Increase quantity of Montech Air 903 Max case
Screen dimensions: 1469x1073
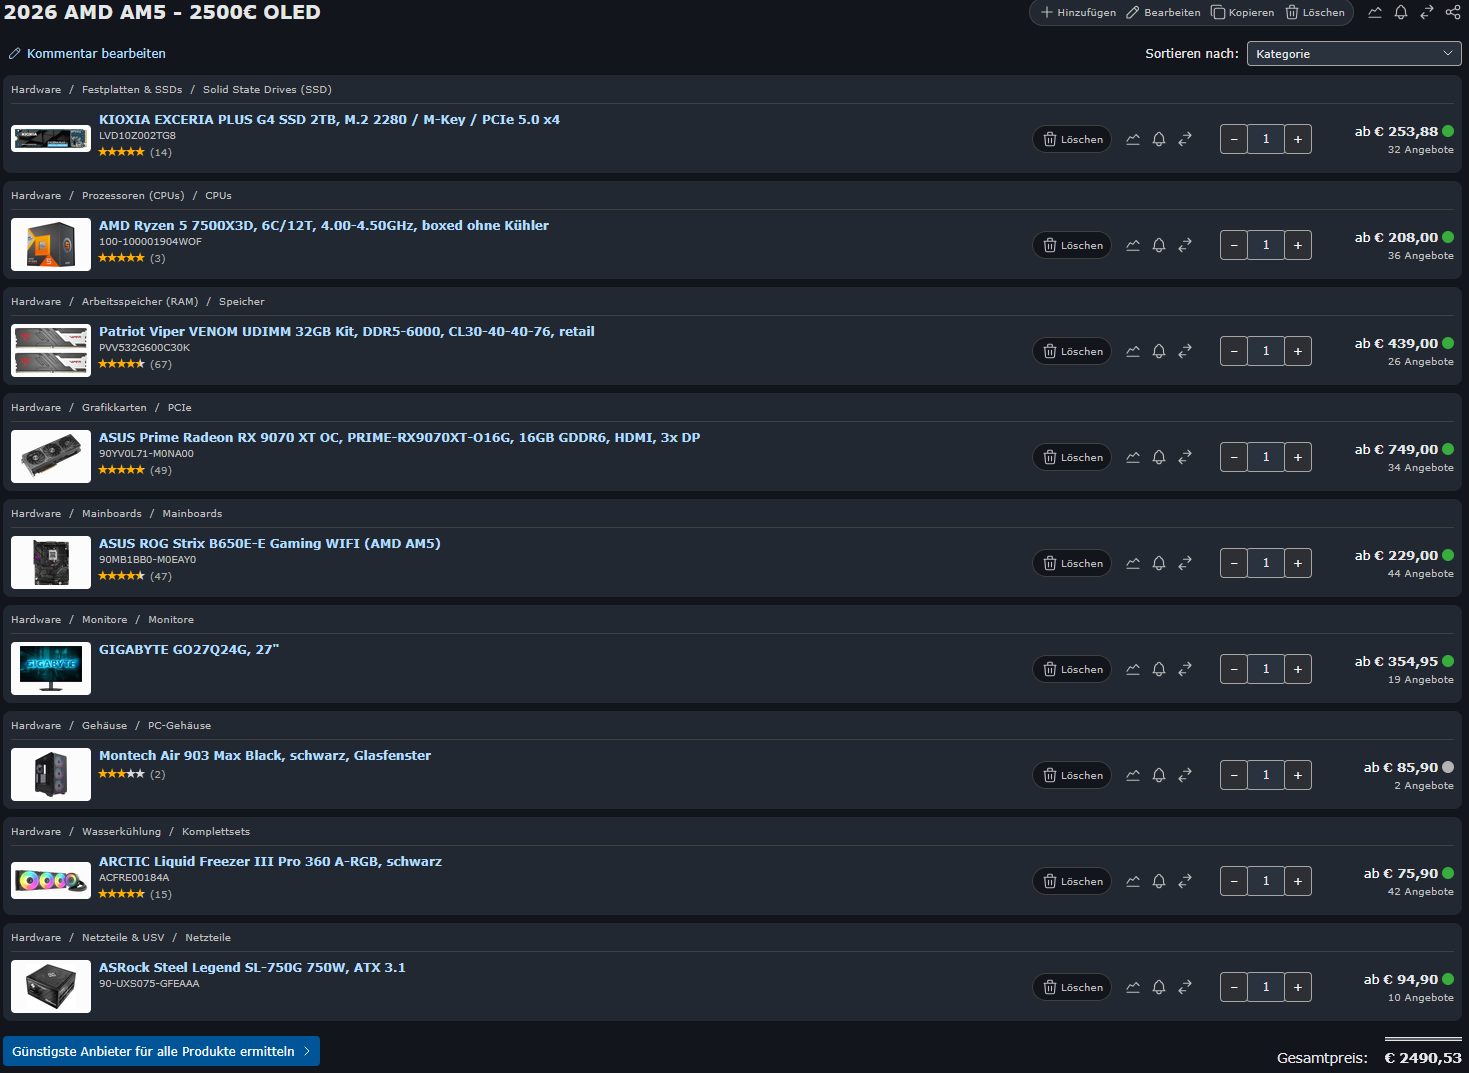coord(1298,775)
